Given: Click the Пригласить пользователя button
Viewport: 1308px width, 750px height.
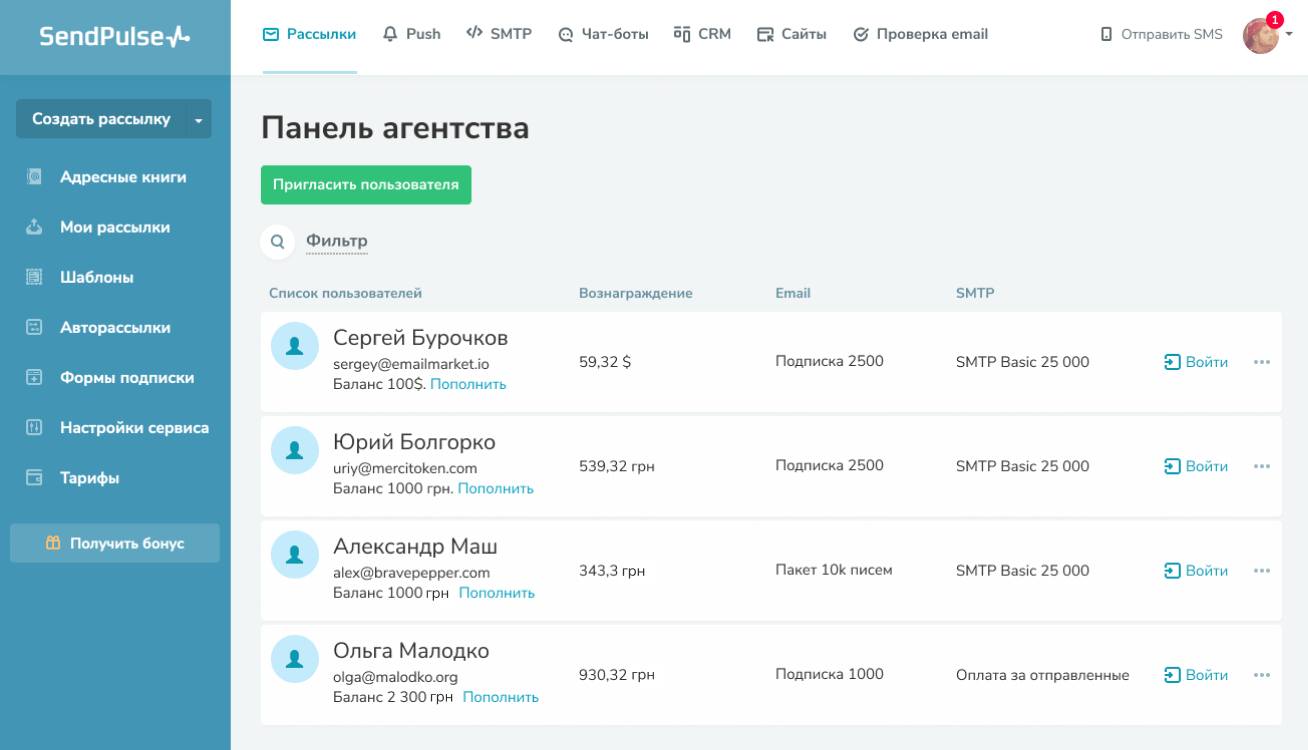Looking at the screenshot, I should tap(366, 185).
